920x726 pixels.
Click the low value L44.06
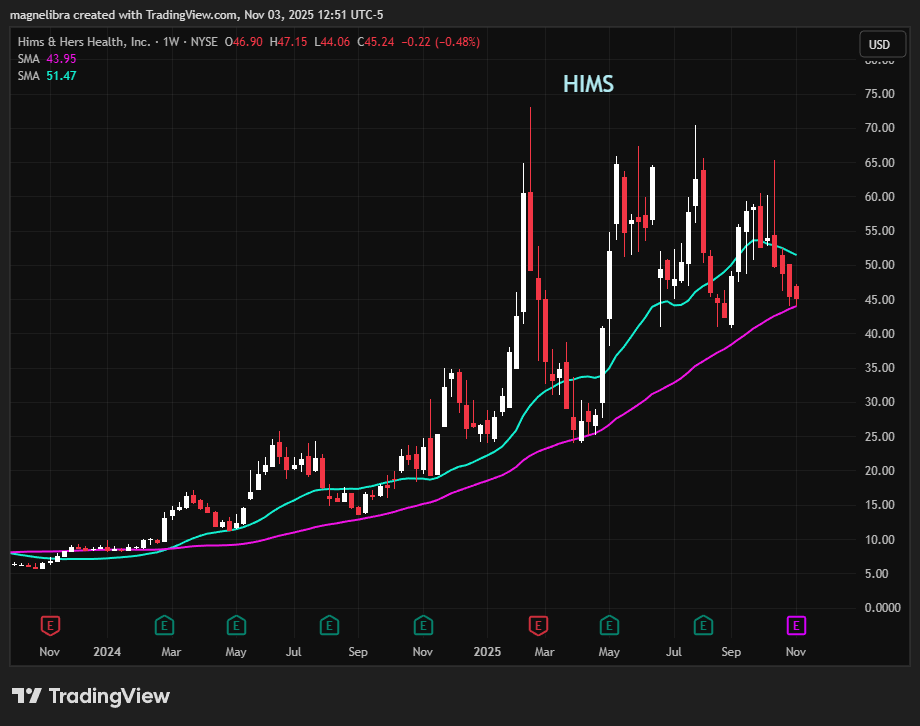(x=332, y=42)
